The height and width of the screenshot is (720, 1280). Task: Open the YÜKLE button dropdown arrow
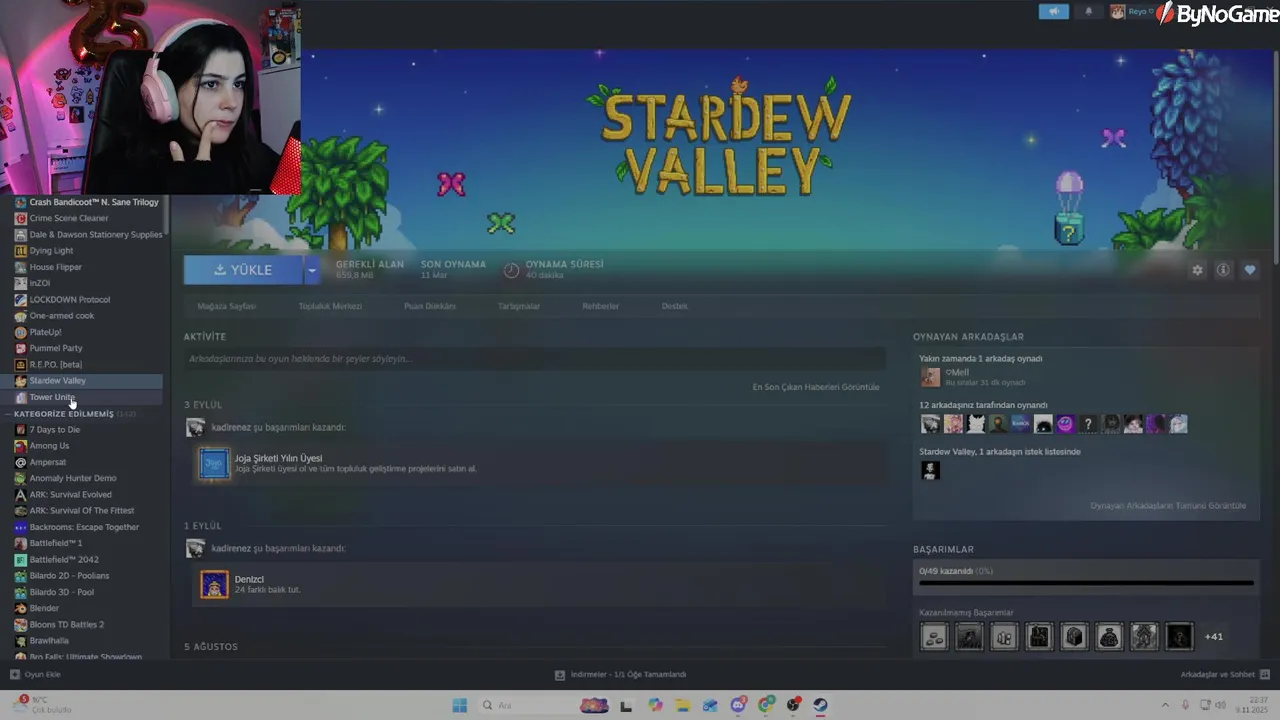point(312,270)
